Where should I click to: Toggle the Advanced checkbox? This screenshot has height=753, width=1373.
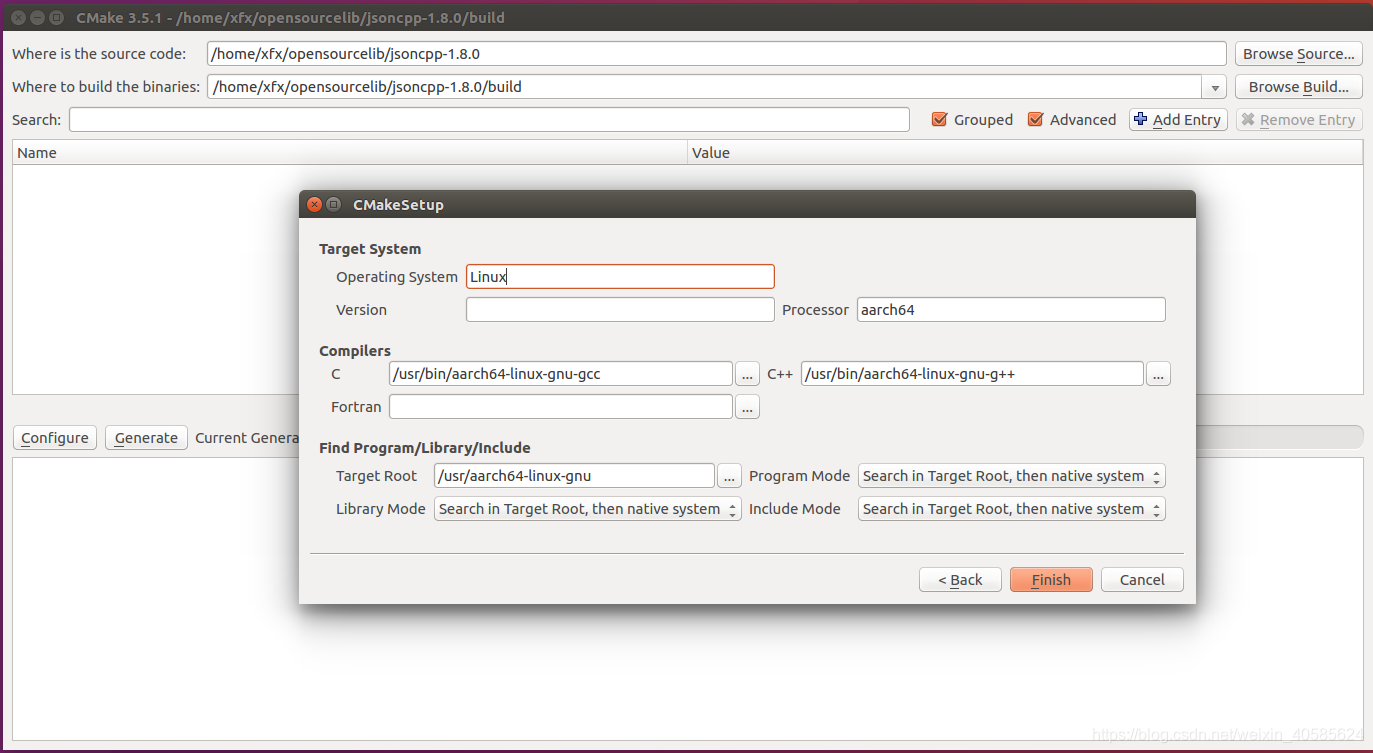[1035, 119]
